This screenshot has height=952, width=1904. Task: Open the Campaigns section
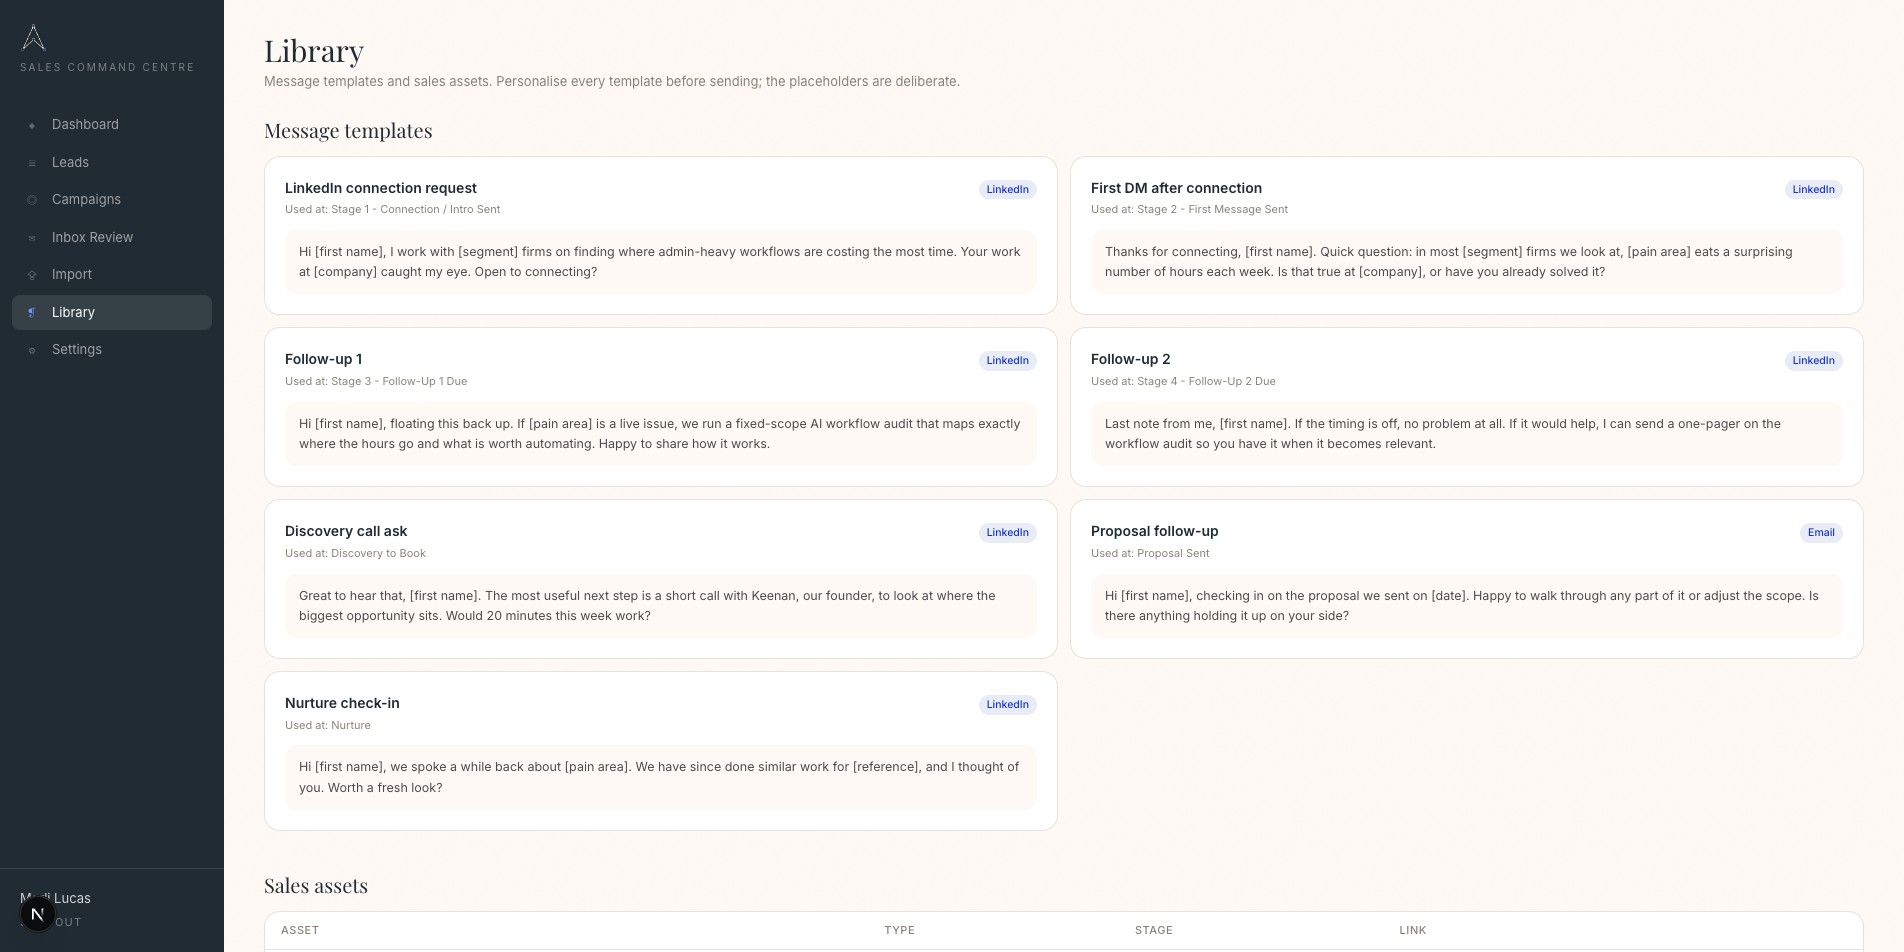[112, 200]
